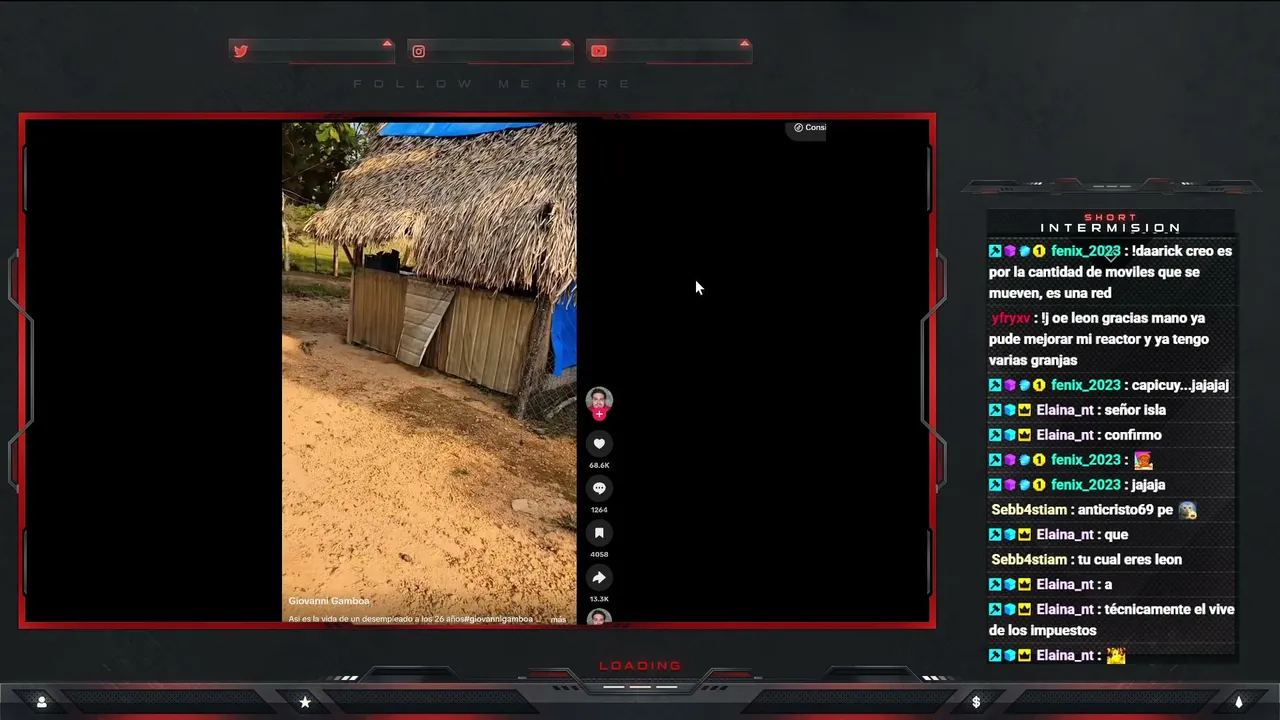
Task: Click the crown badge beside 'Elaina_nt : señor isla'
Action: point(1024,410)
